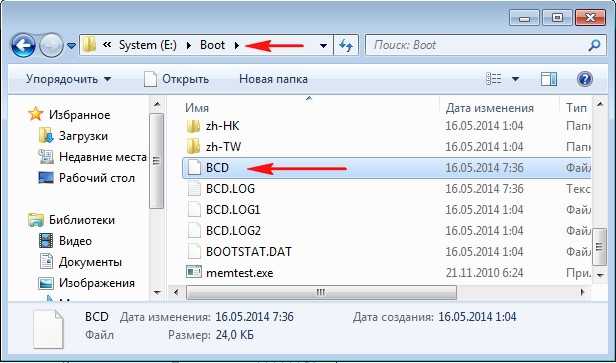Select the BCD file row

pyautogui.click(x=388, y=168)
